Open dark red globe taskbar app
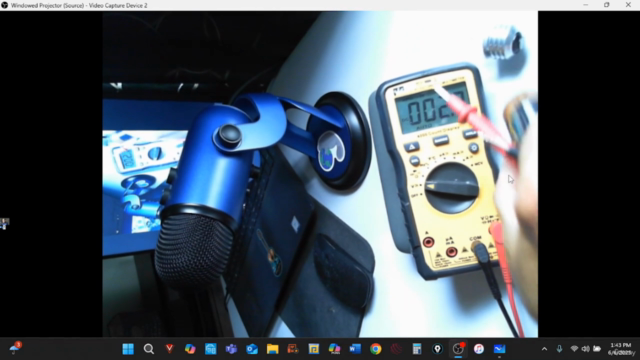640x360 pixels. [x=396, y=349]
